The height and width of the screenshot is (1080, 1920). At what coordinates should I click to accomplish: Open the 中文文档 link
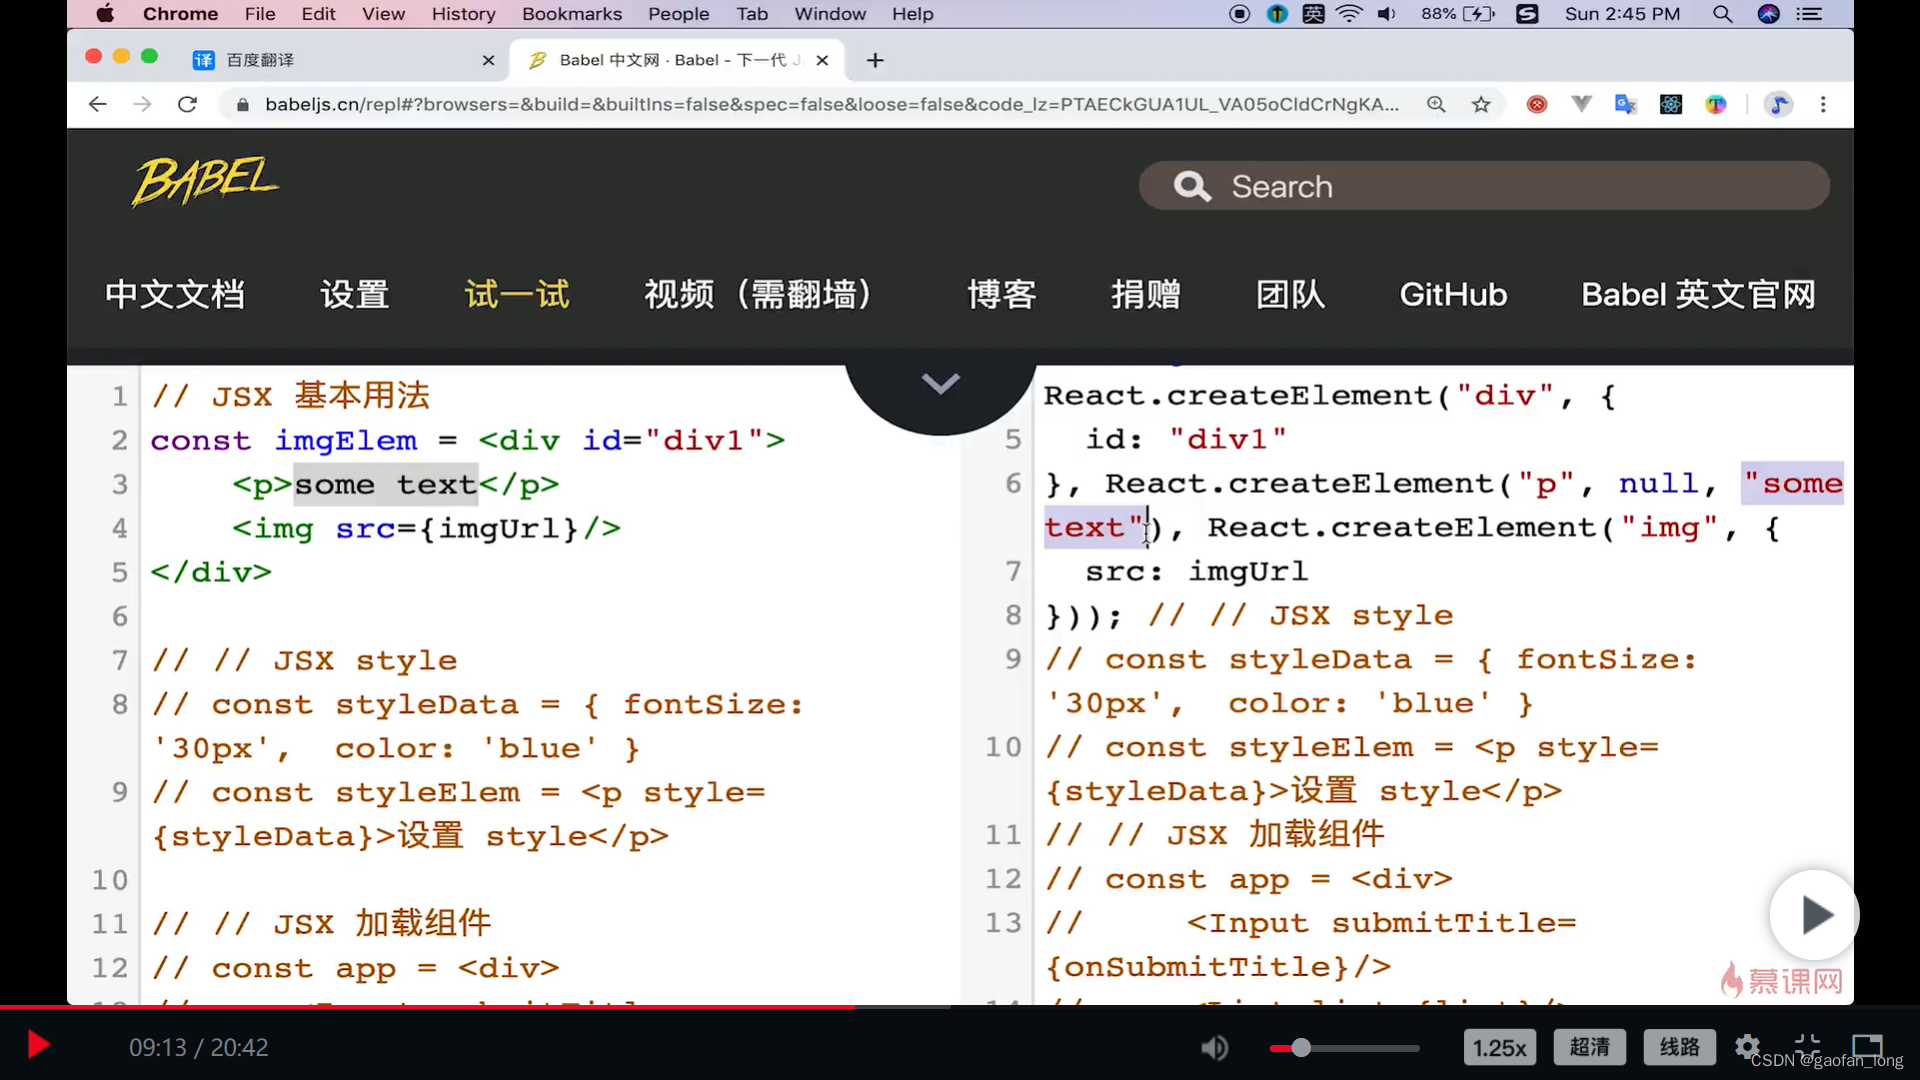tap(175, 294)
